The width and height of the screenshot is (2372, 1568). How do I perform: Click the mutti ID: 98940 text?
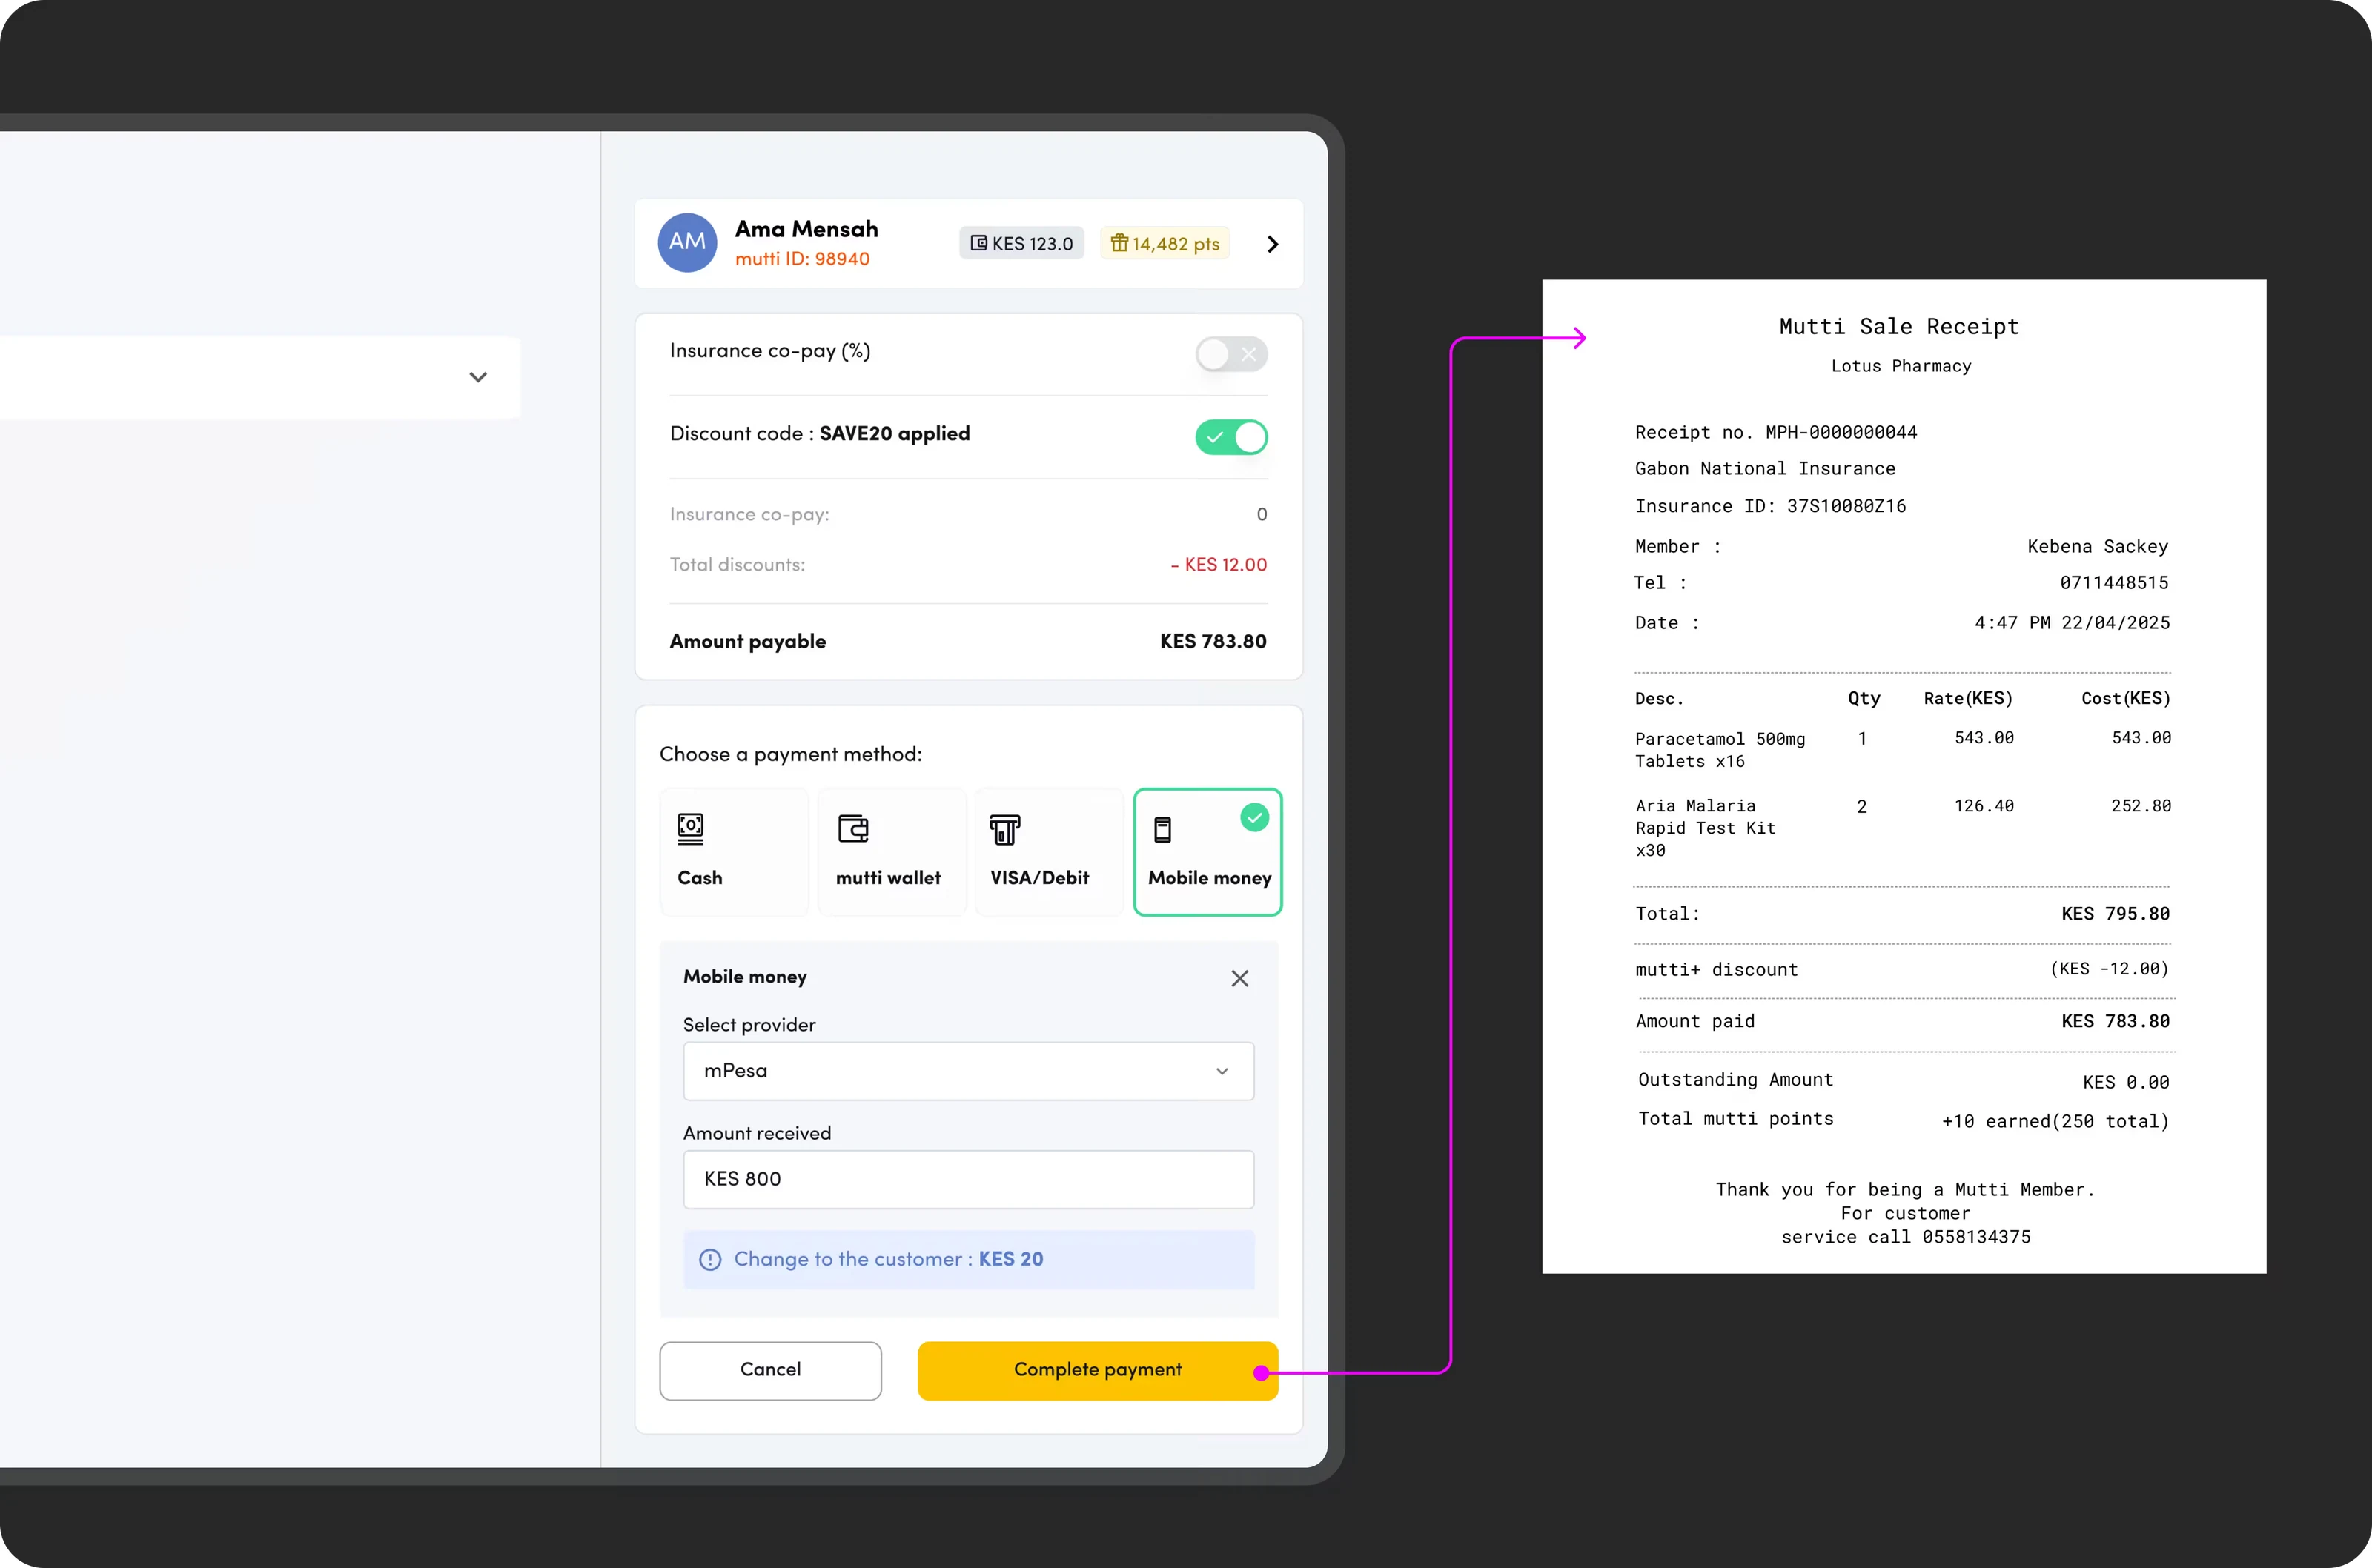802,259
